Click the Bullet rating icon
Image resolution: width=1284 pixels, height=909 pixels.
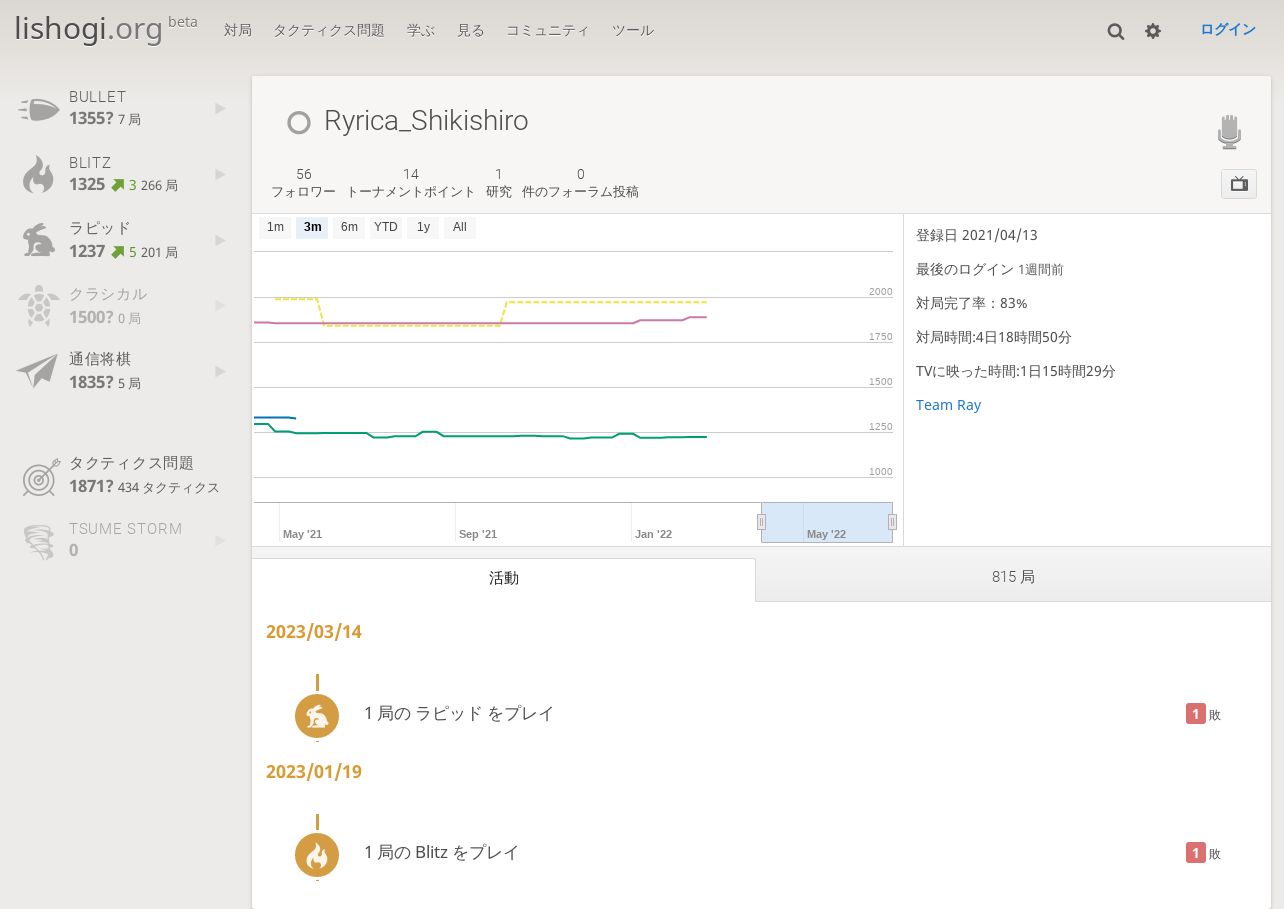(x=39, y=108)
